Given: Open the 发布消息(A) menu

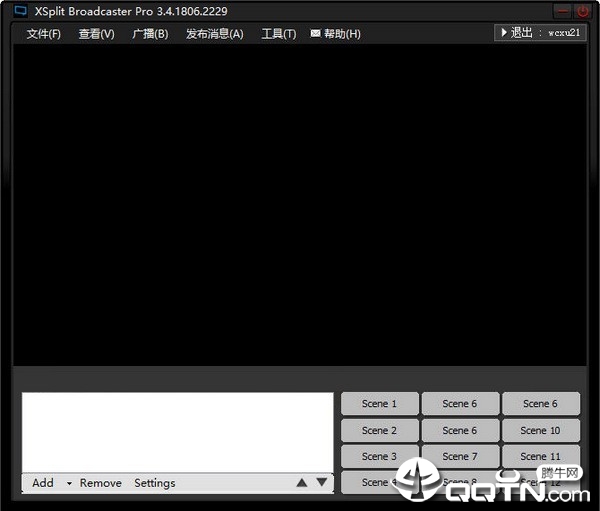Looking at the screenshot, I should tap(215, 34).
